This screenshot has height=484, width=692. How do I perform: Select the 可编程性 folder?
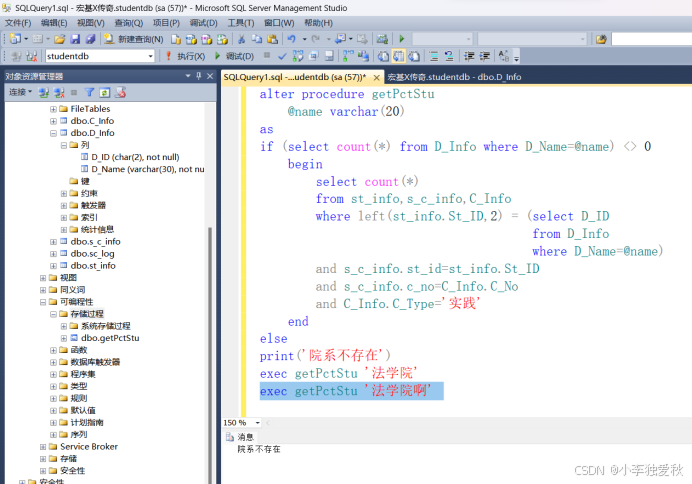pyautogui.click(x=76, y=302)
